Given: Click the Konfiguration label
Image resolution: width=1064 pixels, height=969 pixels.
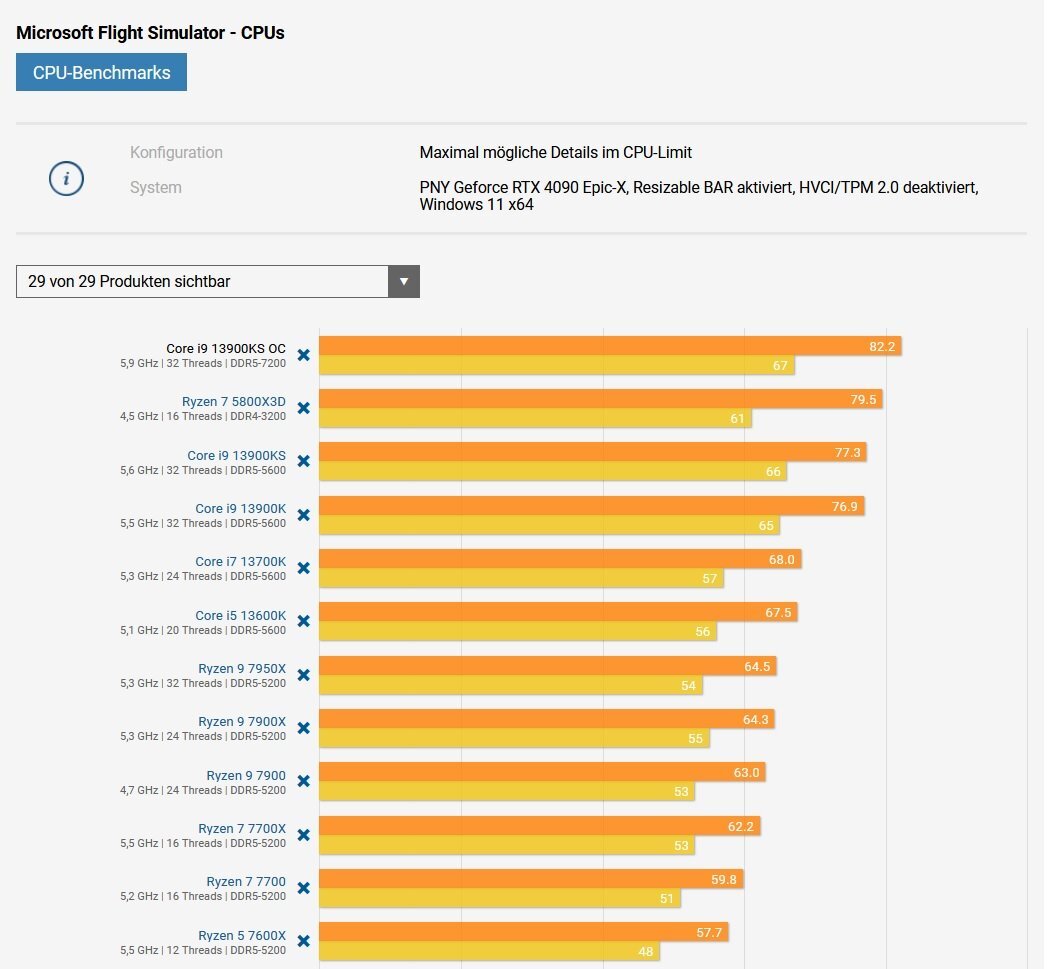Looking at the screenshot, I should 176,153.
